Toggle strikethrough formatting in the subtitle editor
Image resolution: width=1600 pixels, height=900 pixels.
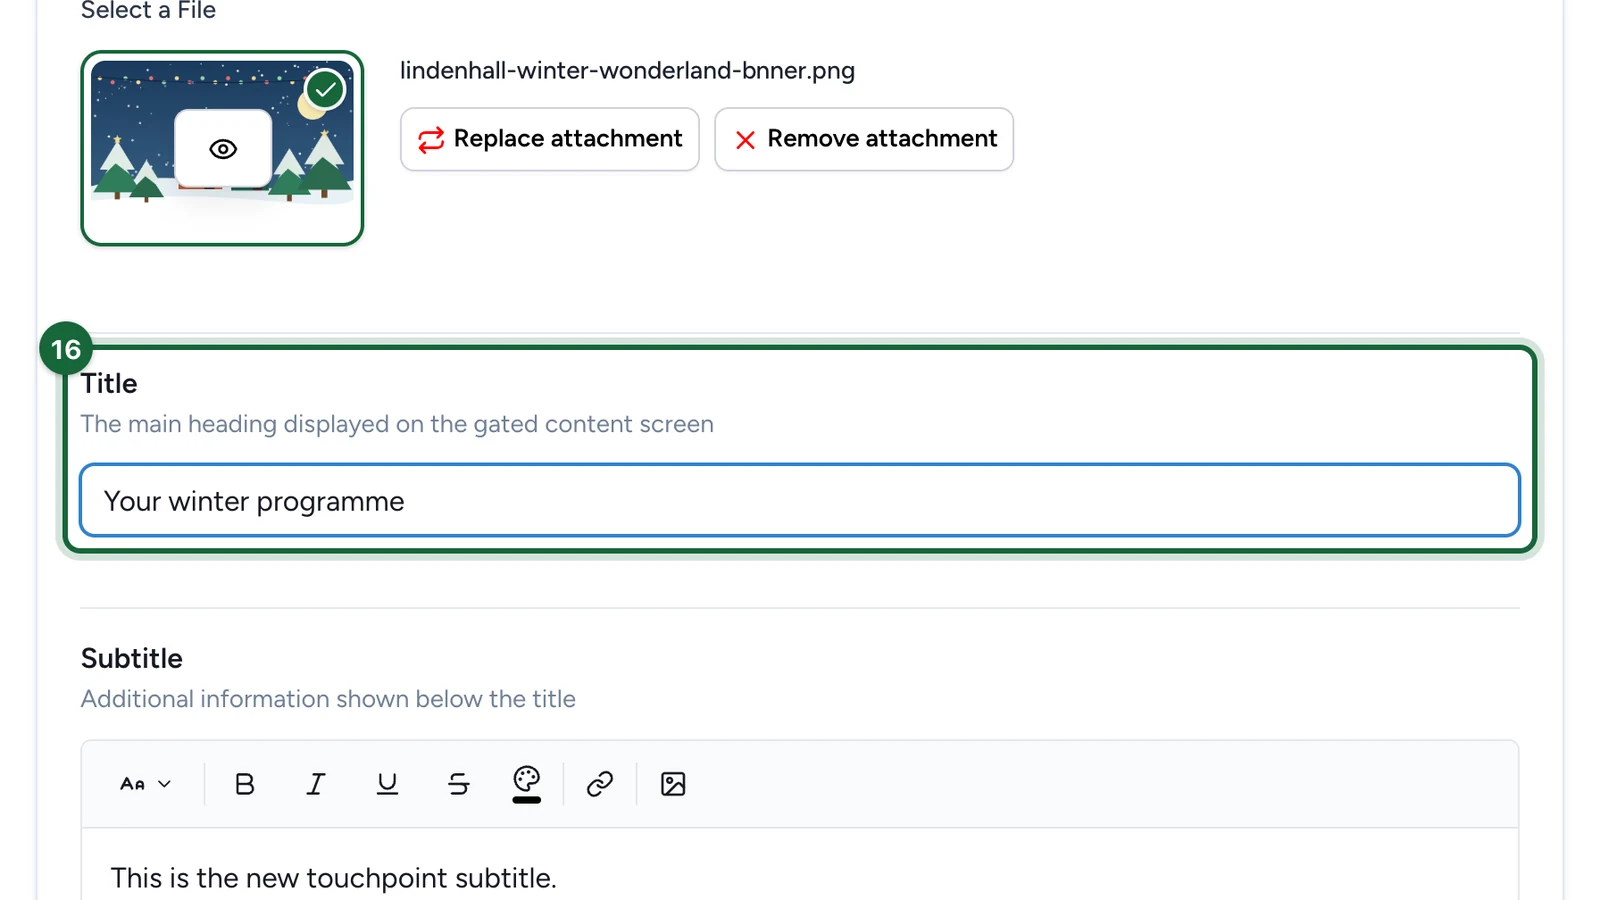[x=459, y=784]
